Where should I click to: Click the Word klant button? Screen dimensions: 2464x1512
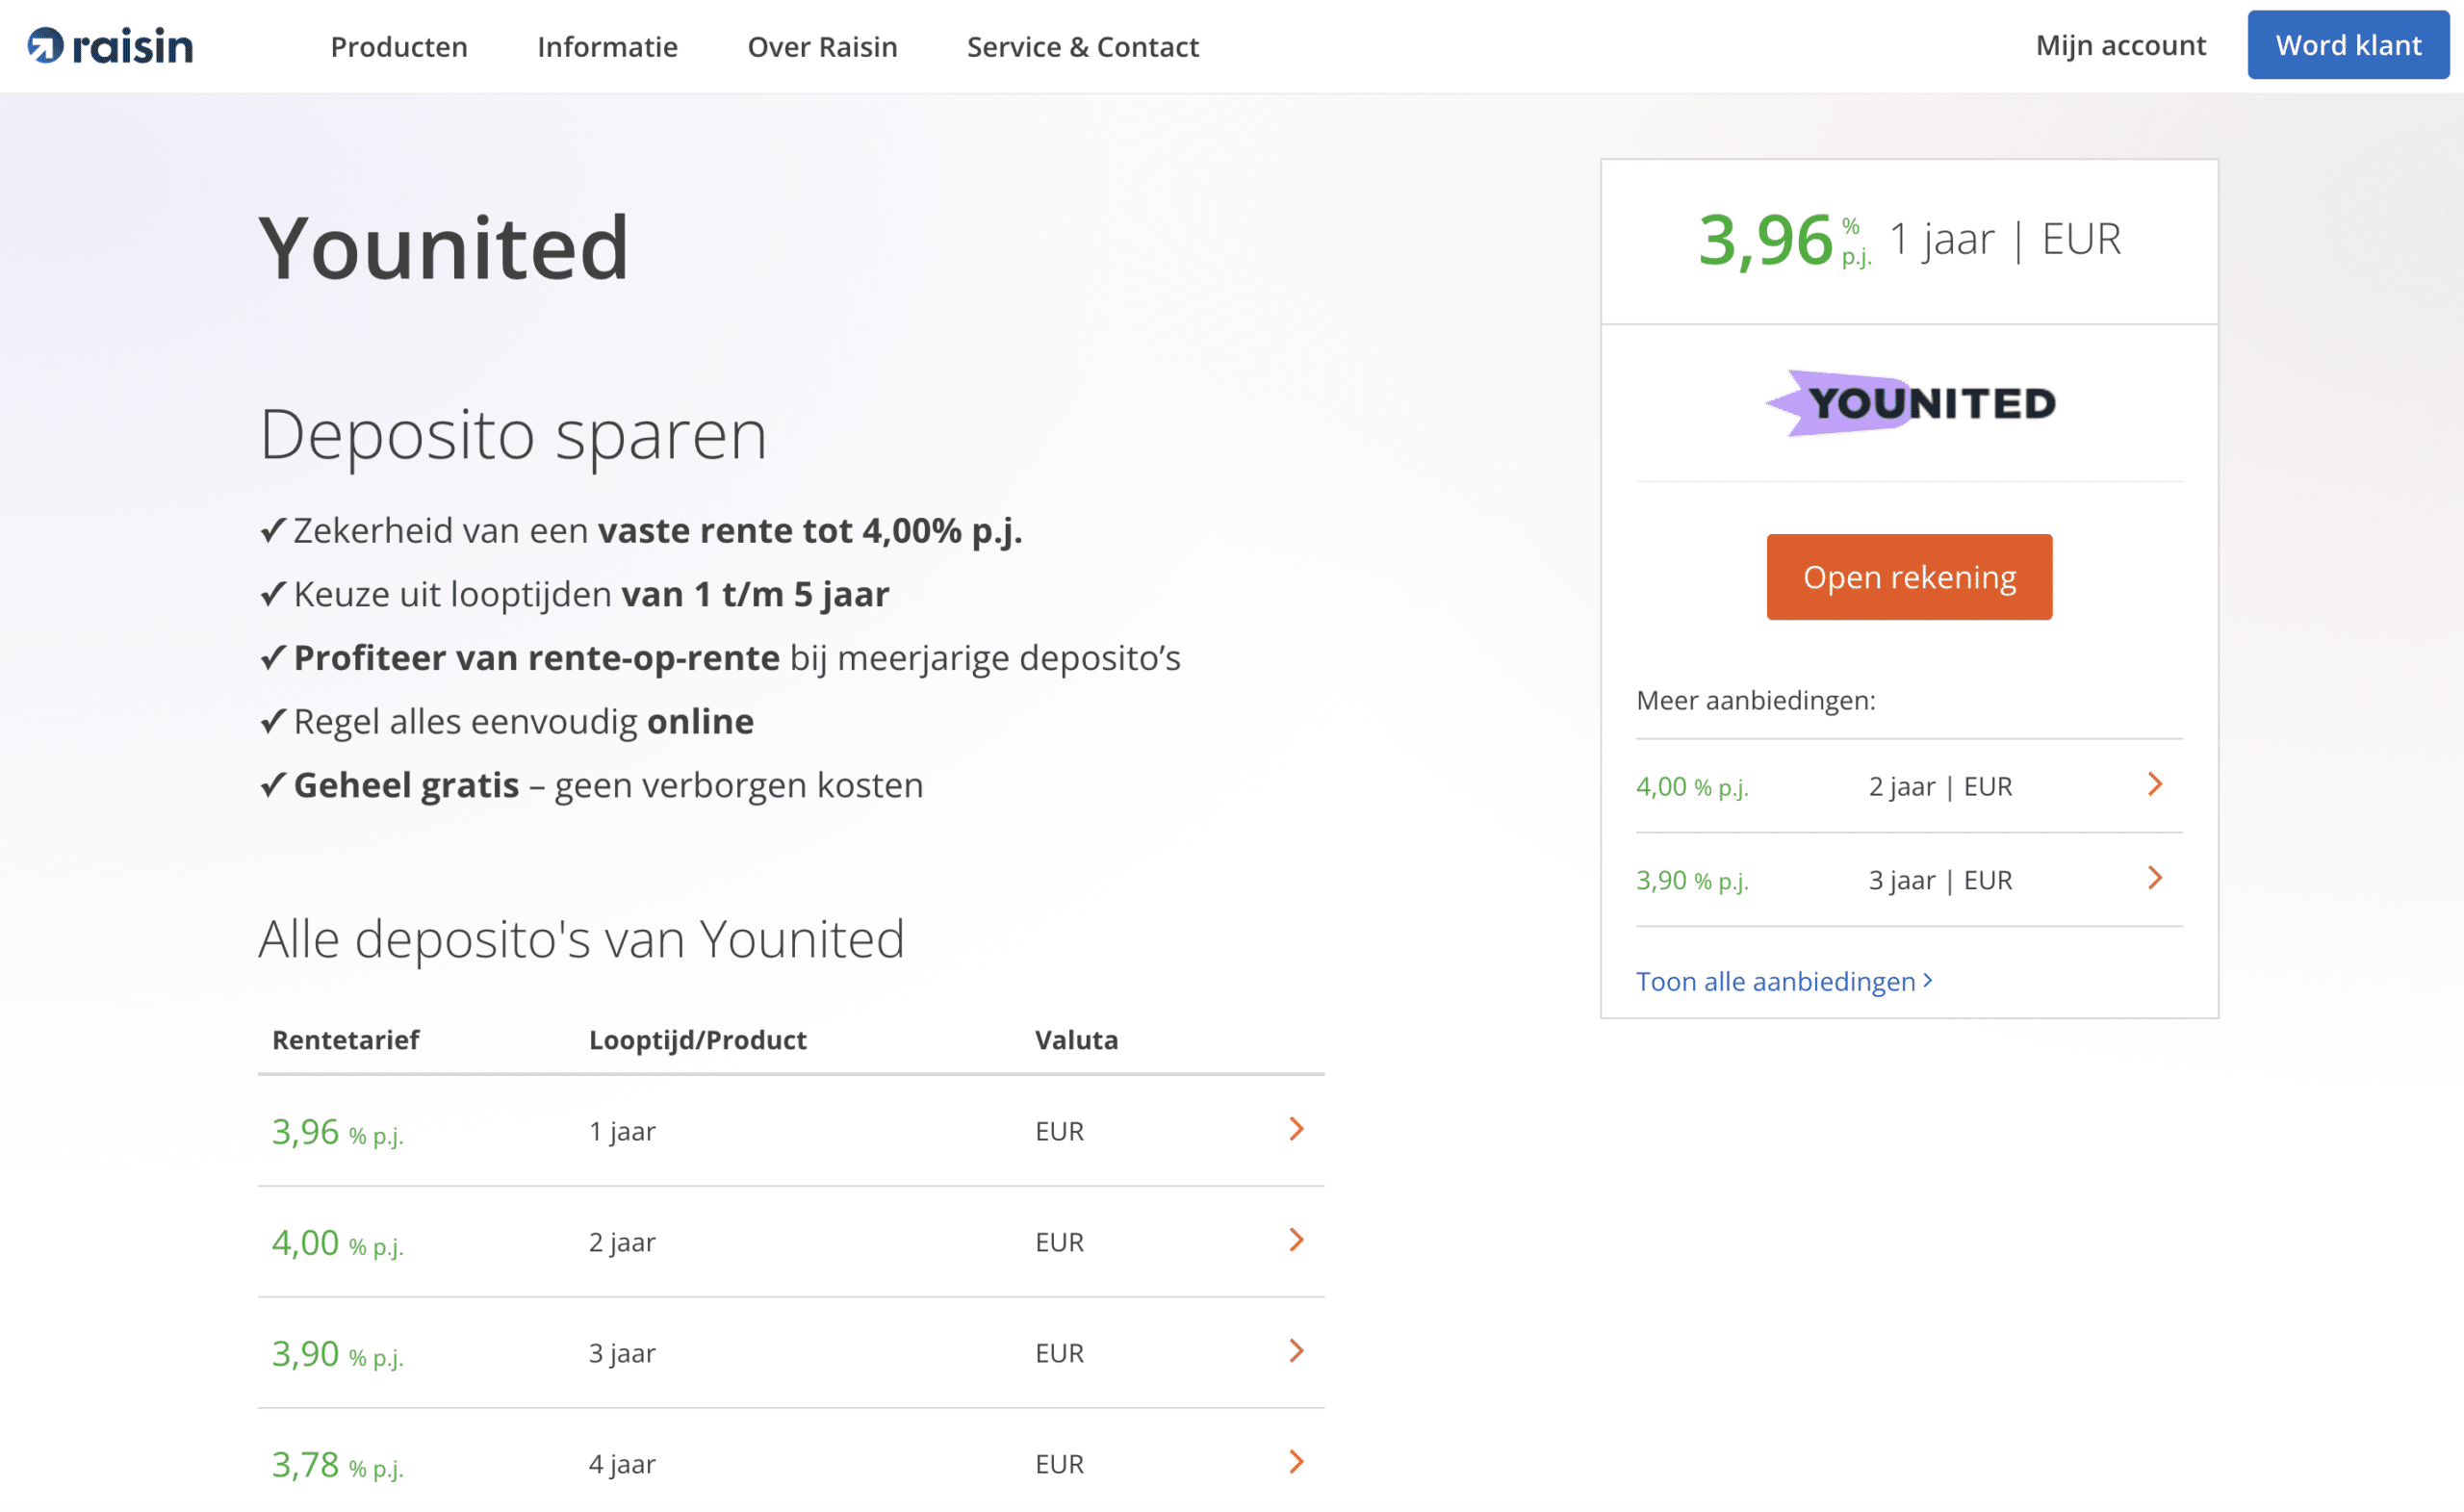[x=2348, y=45]
